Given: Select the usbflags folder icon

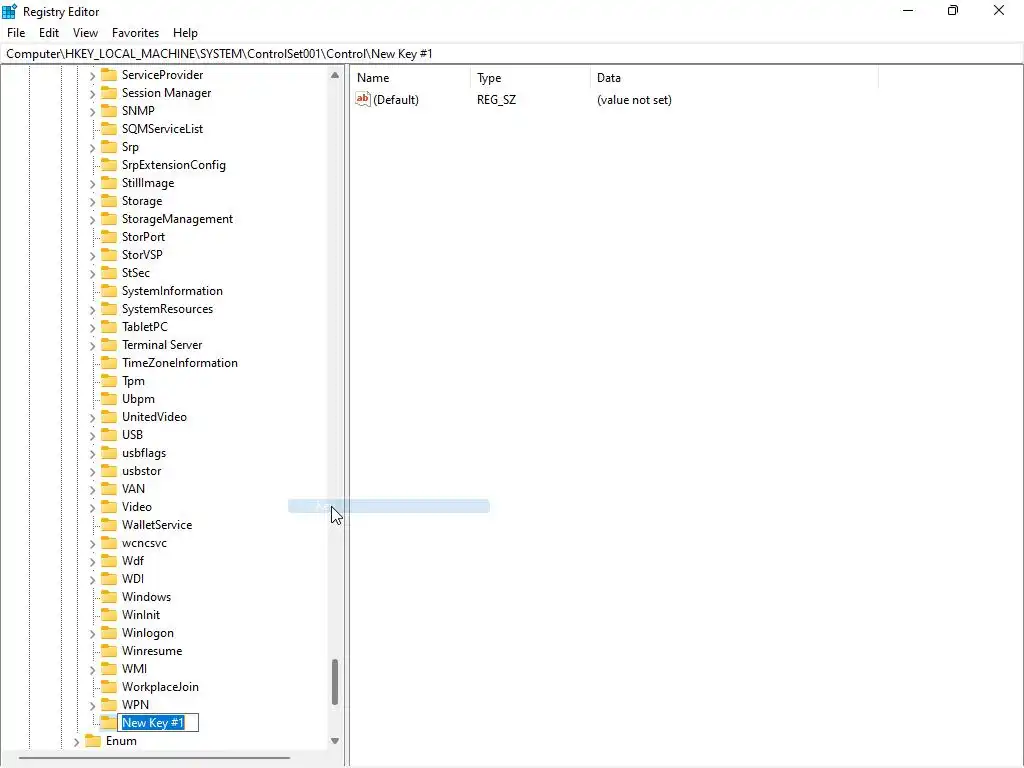Looking at the screenshot, I should 108,453.
